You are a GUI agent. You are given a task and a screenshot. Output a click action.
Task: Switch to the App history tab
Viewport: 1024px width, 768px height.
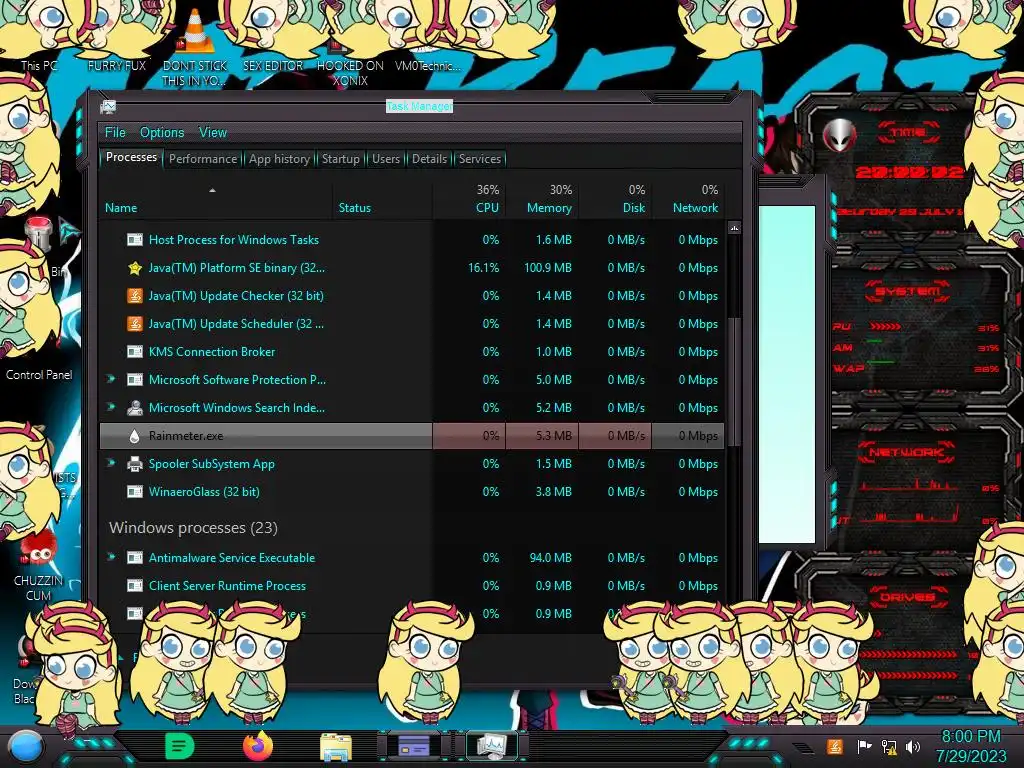[x=279, y=159]
